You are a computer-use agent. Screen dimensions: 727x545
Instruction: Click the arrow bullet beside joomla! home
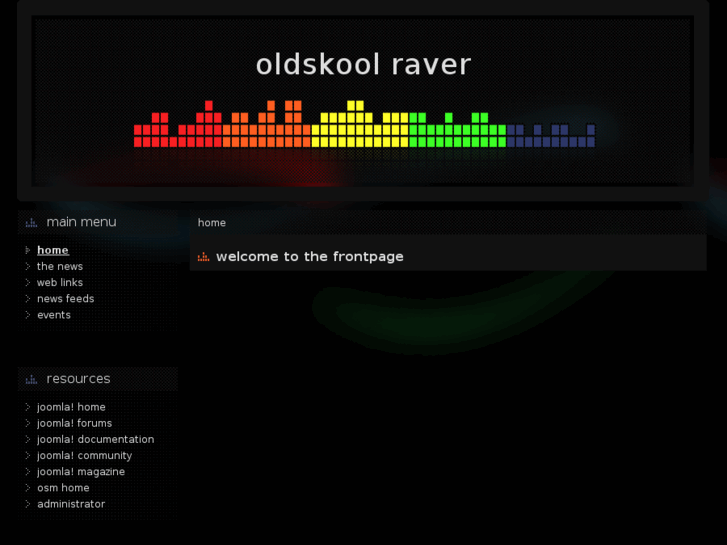[x=27, y=407]
